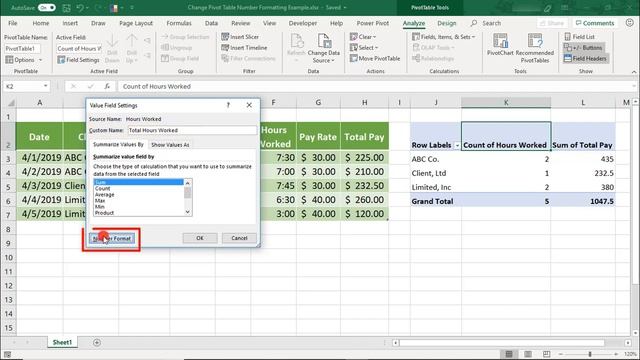Switch to Normal view in status bar
640x360 pixels.
pyautogui.click(x=509, y=354)
